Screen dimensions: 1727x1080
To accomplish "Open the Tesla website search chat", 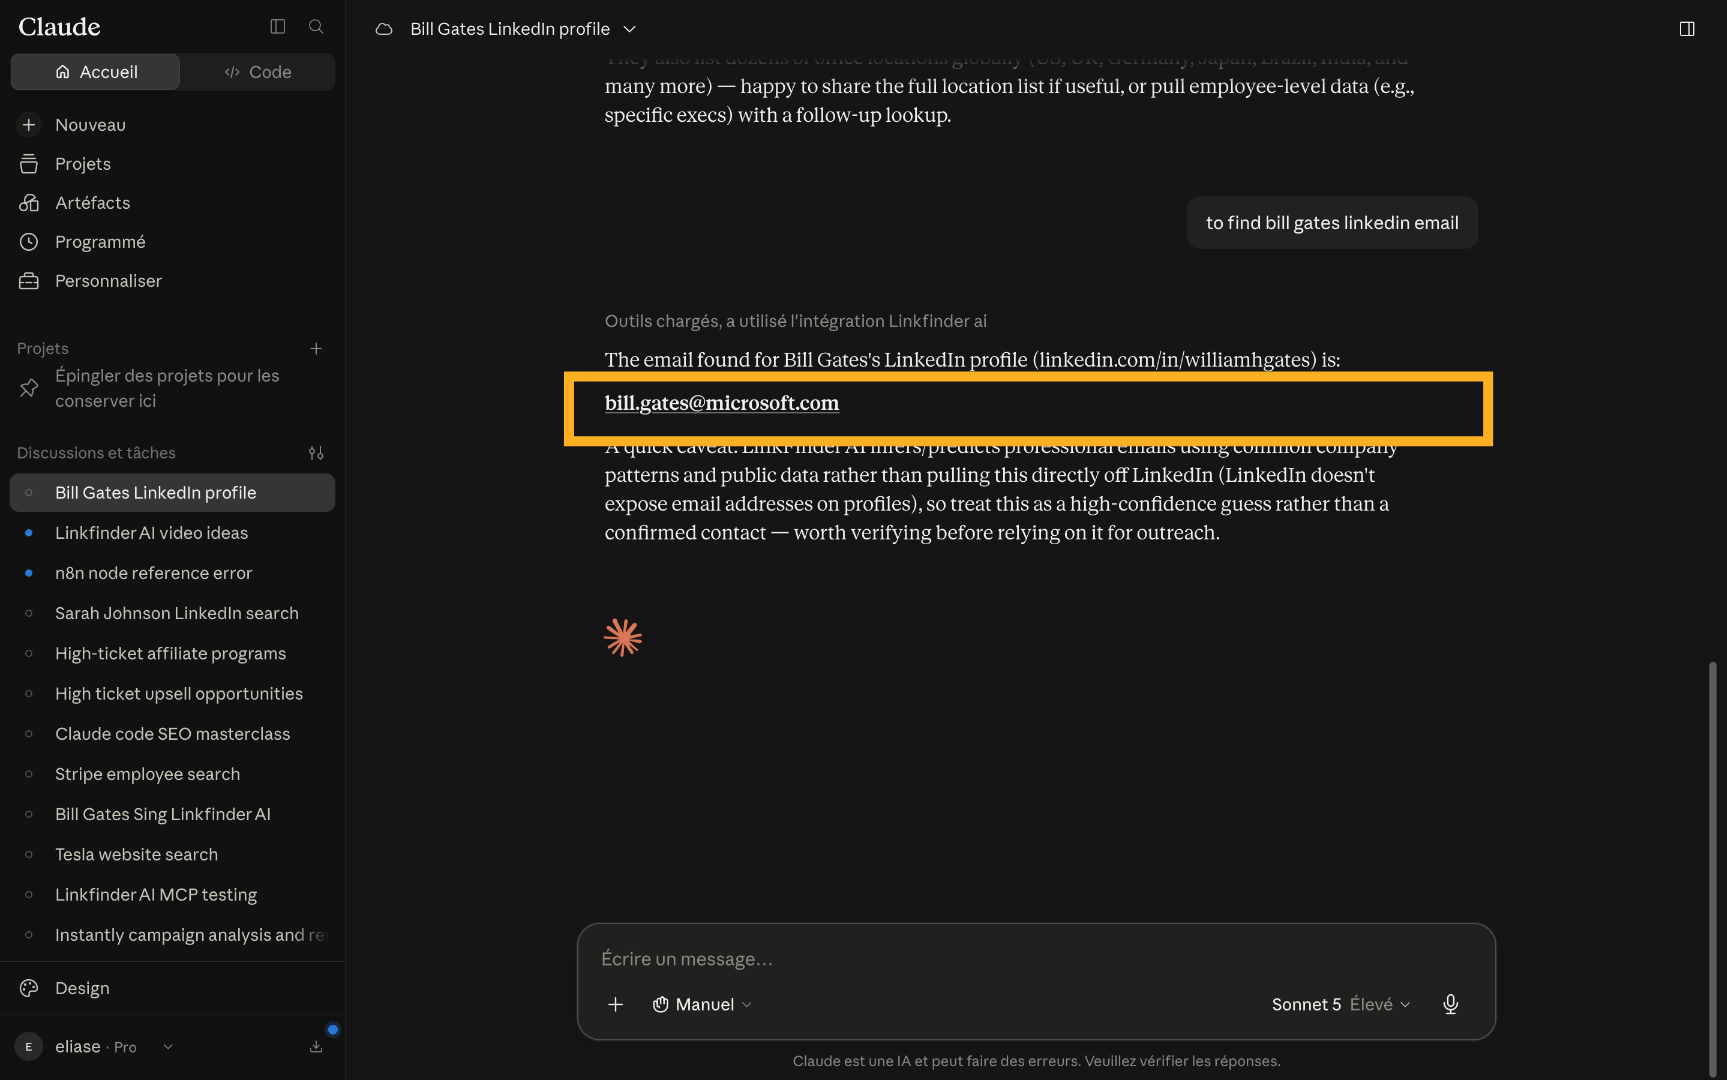I will point(172,854).
